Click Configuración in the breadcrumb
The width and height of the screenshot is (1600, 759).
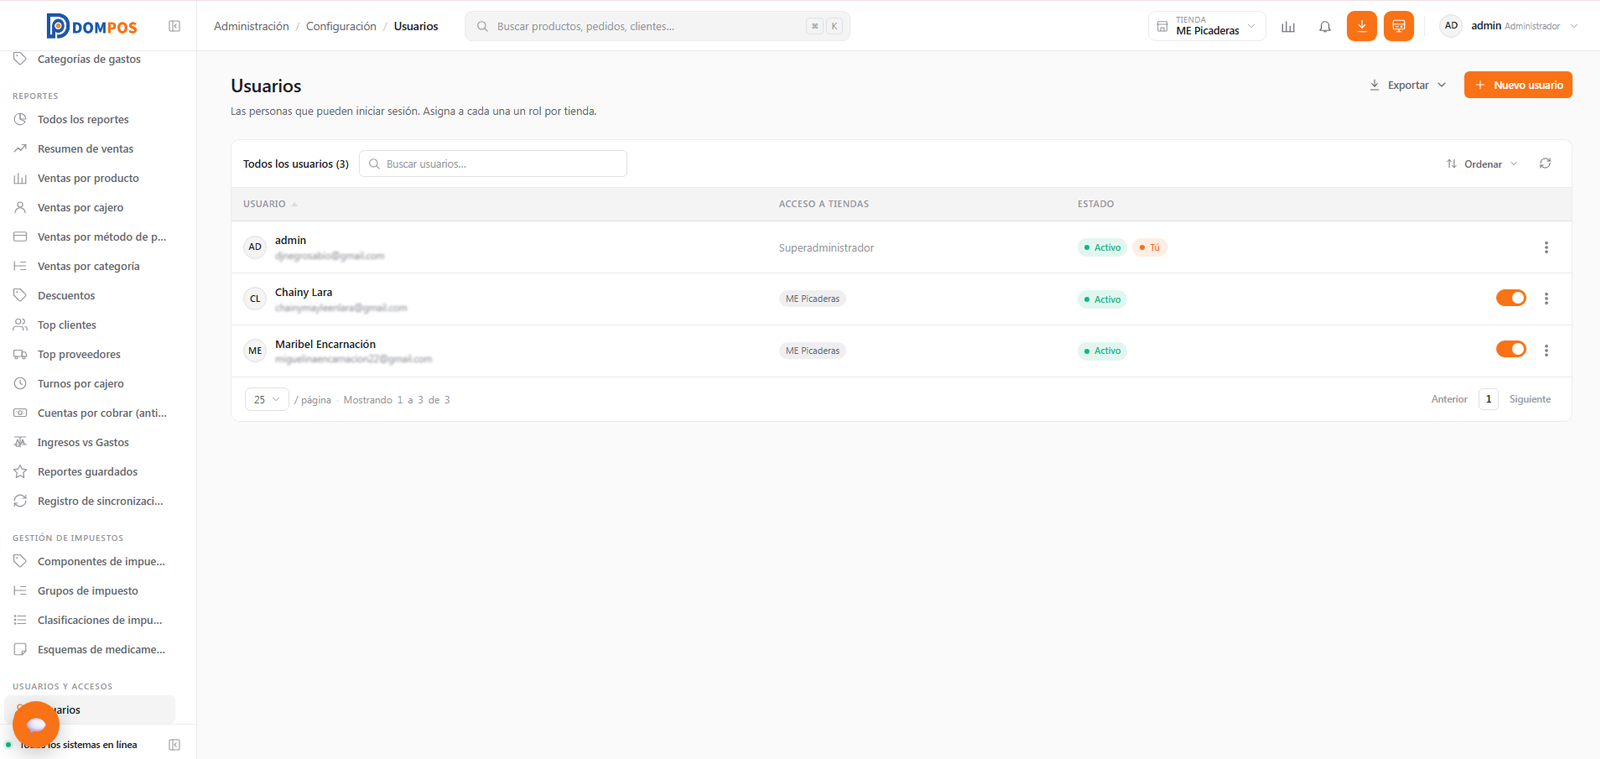[341, 26]
